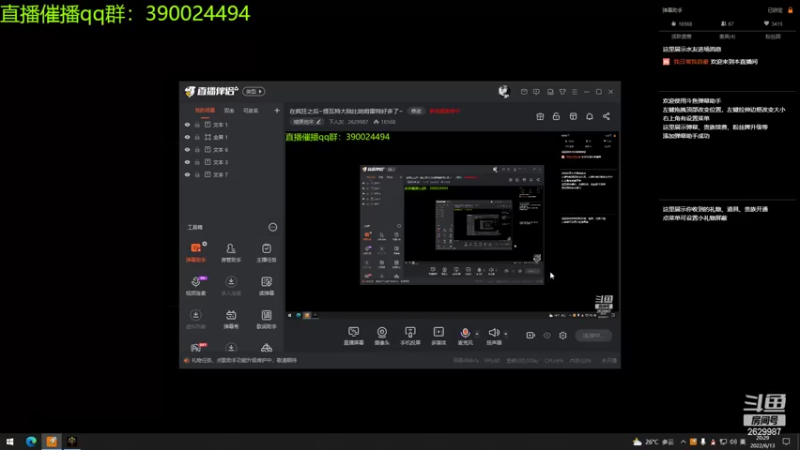Expand the speaker volume arrow
800x450 pixels.
506,334
